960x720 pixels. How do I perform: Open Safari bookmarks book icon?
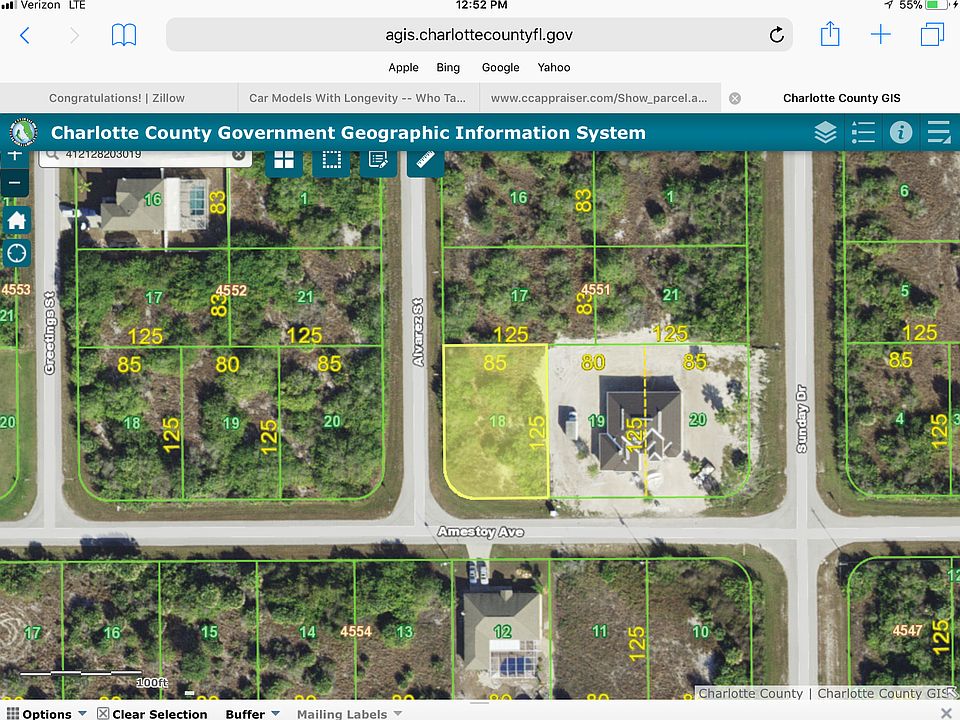click(x=124, y=35)
